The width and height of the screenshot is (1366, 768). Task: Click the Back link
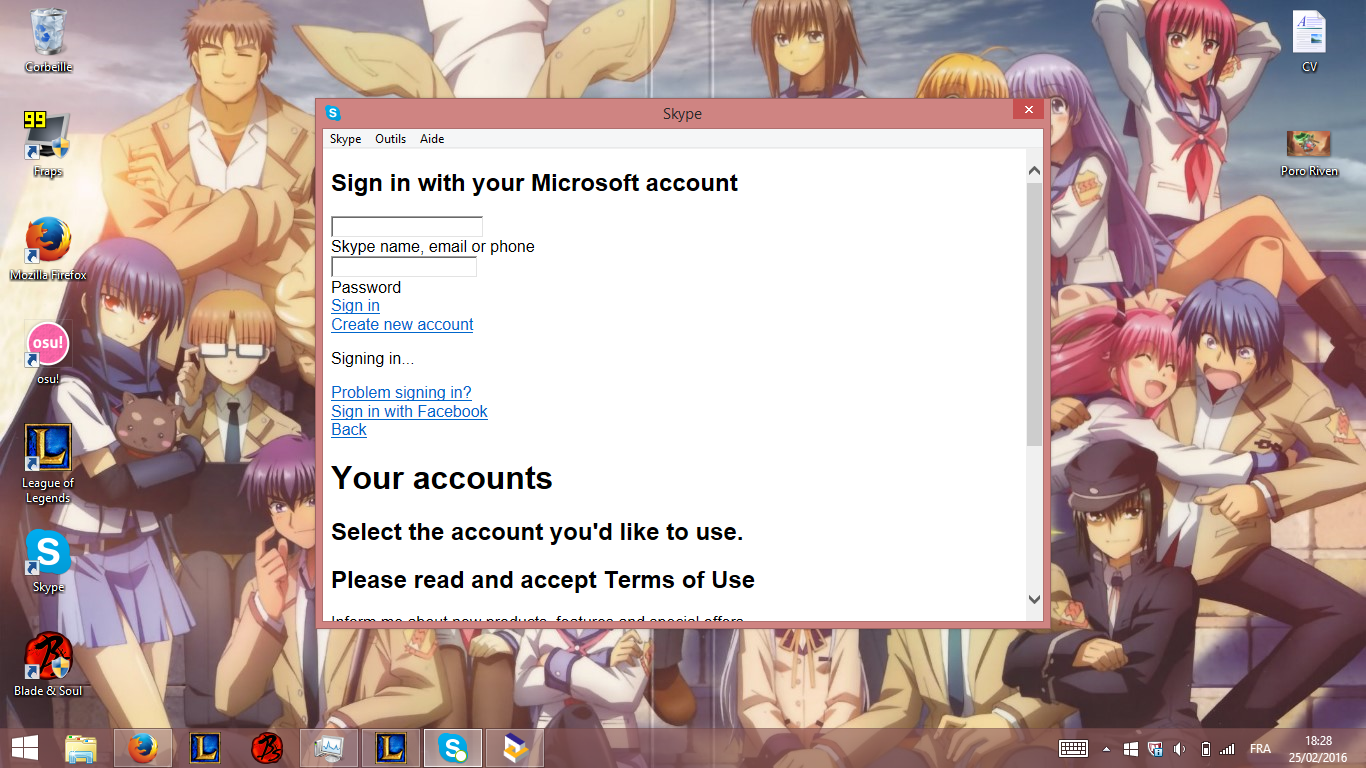pyautogui.click(x=349, y=430)
